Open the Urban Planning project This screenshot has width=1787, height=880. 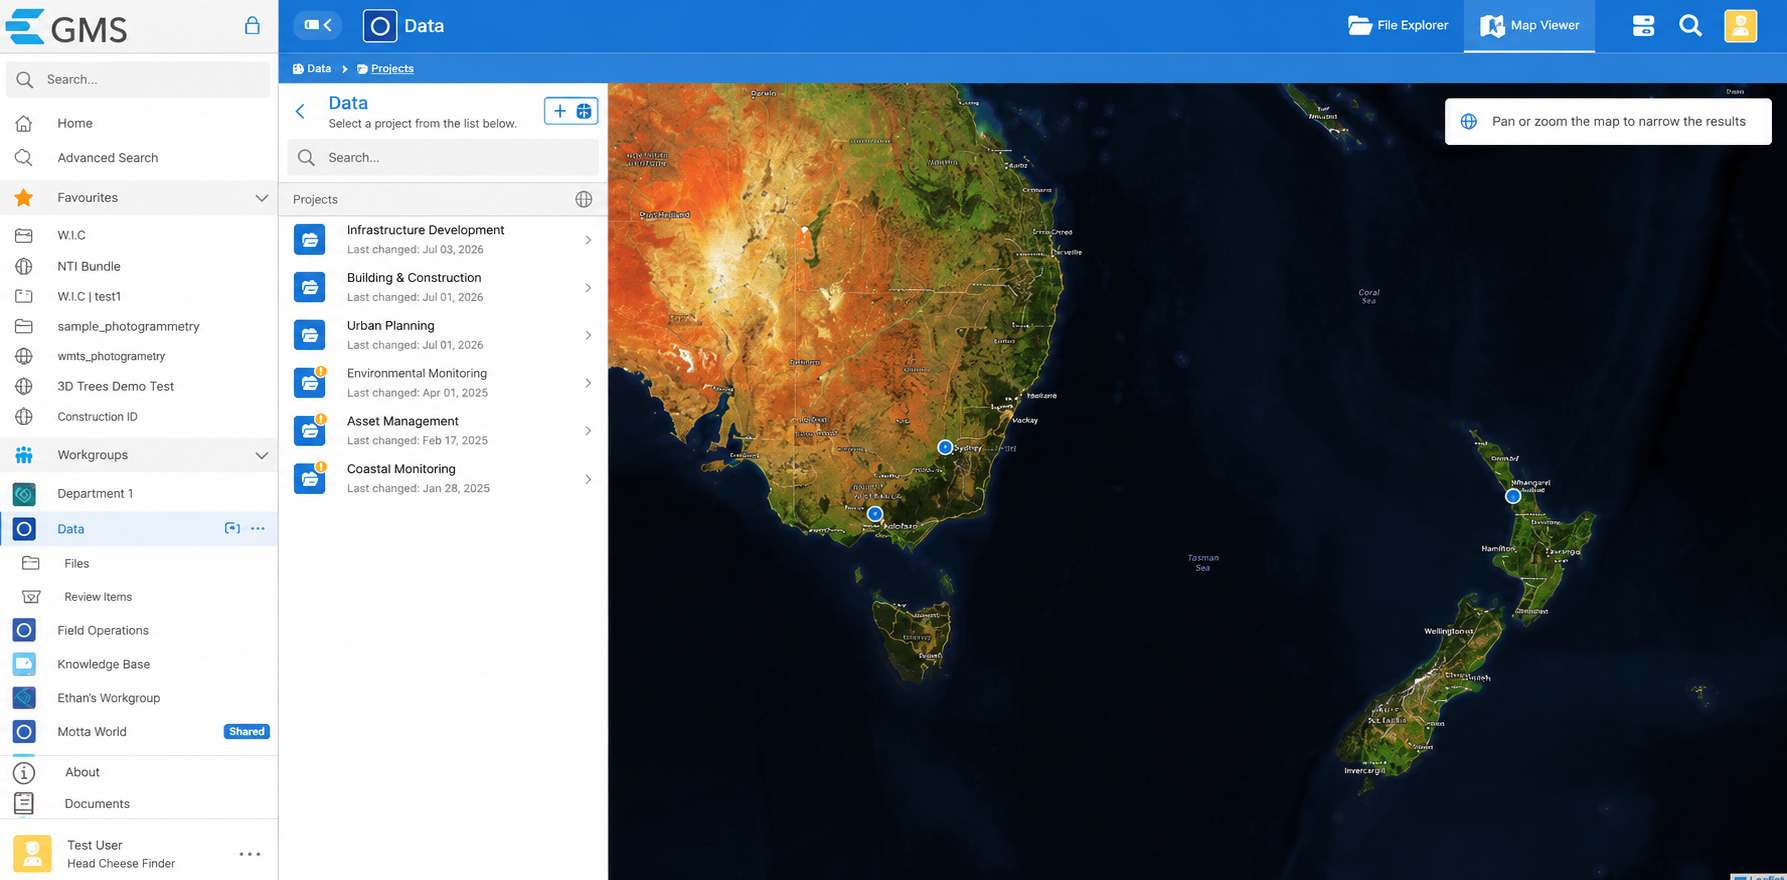click(x=443, y=335)
